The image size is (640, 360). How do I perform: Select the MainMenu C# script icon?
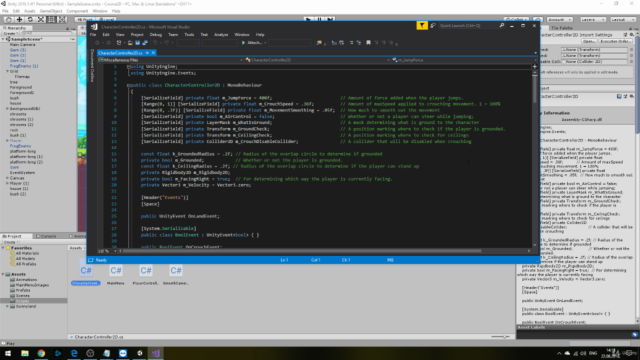[116, 271]
